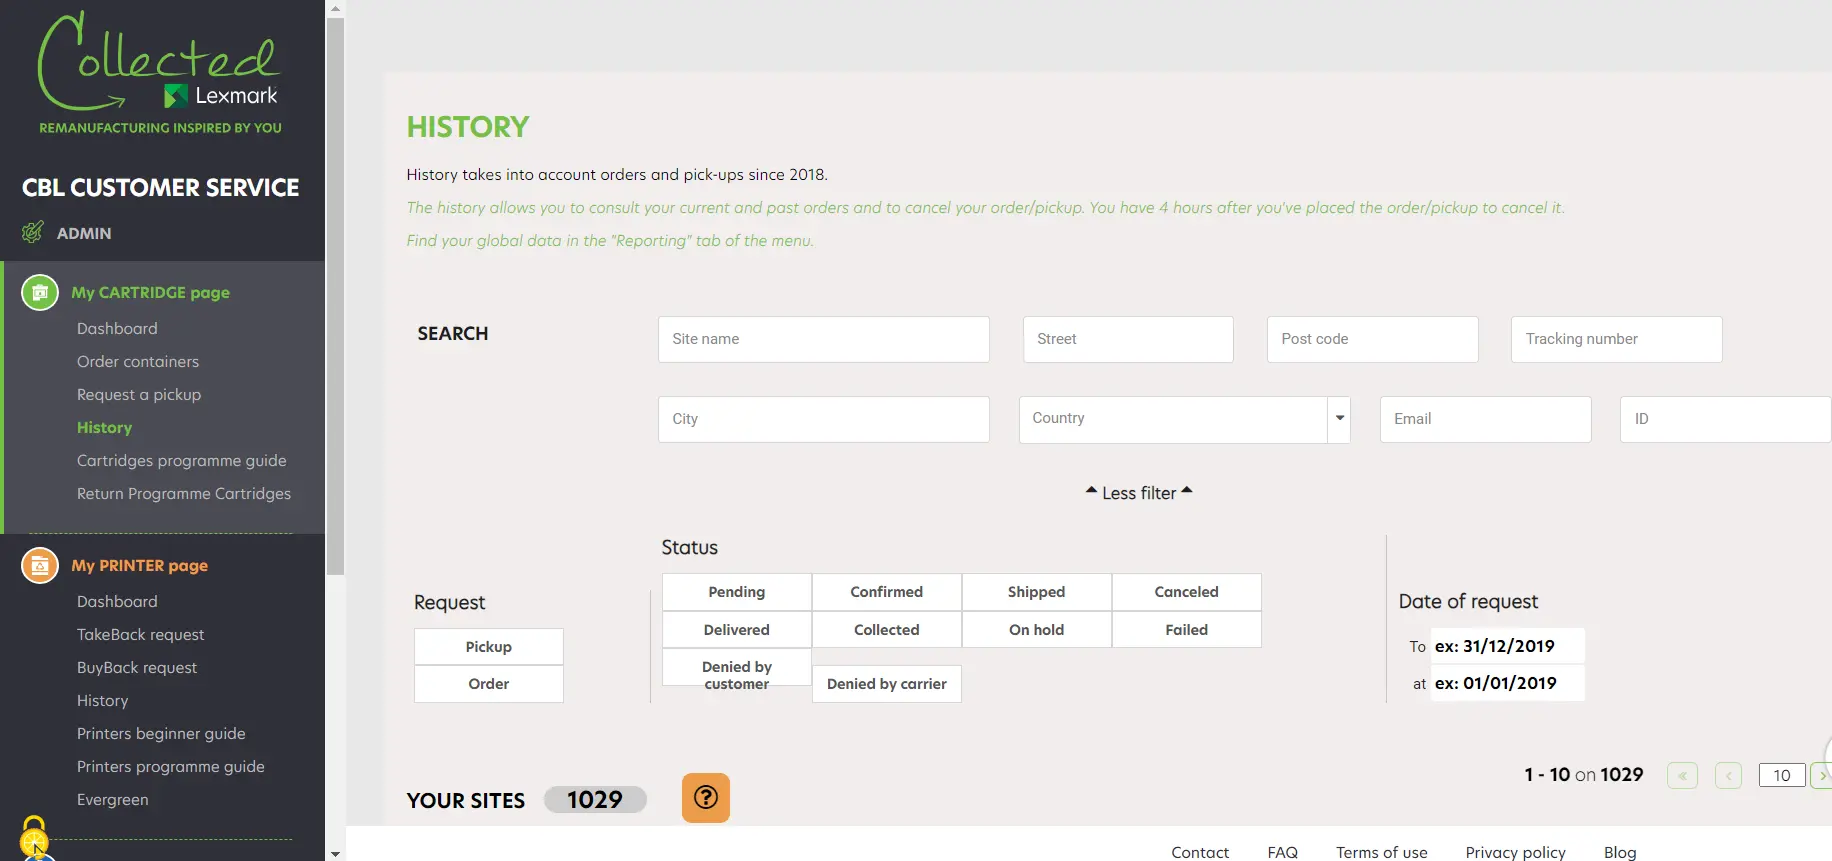Click the yellow padlock icon in sidebar
1832x861 pixels.
pyautogui.click(x=34, y=833)
